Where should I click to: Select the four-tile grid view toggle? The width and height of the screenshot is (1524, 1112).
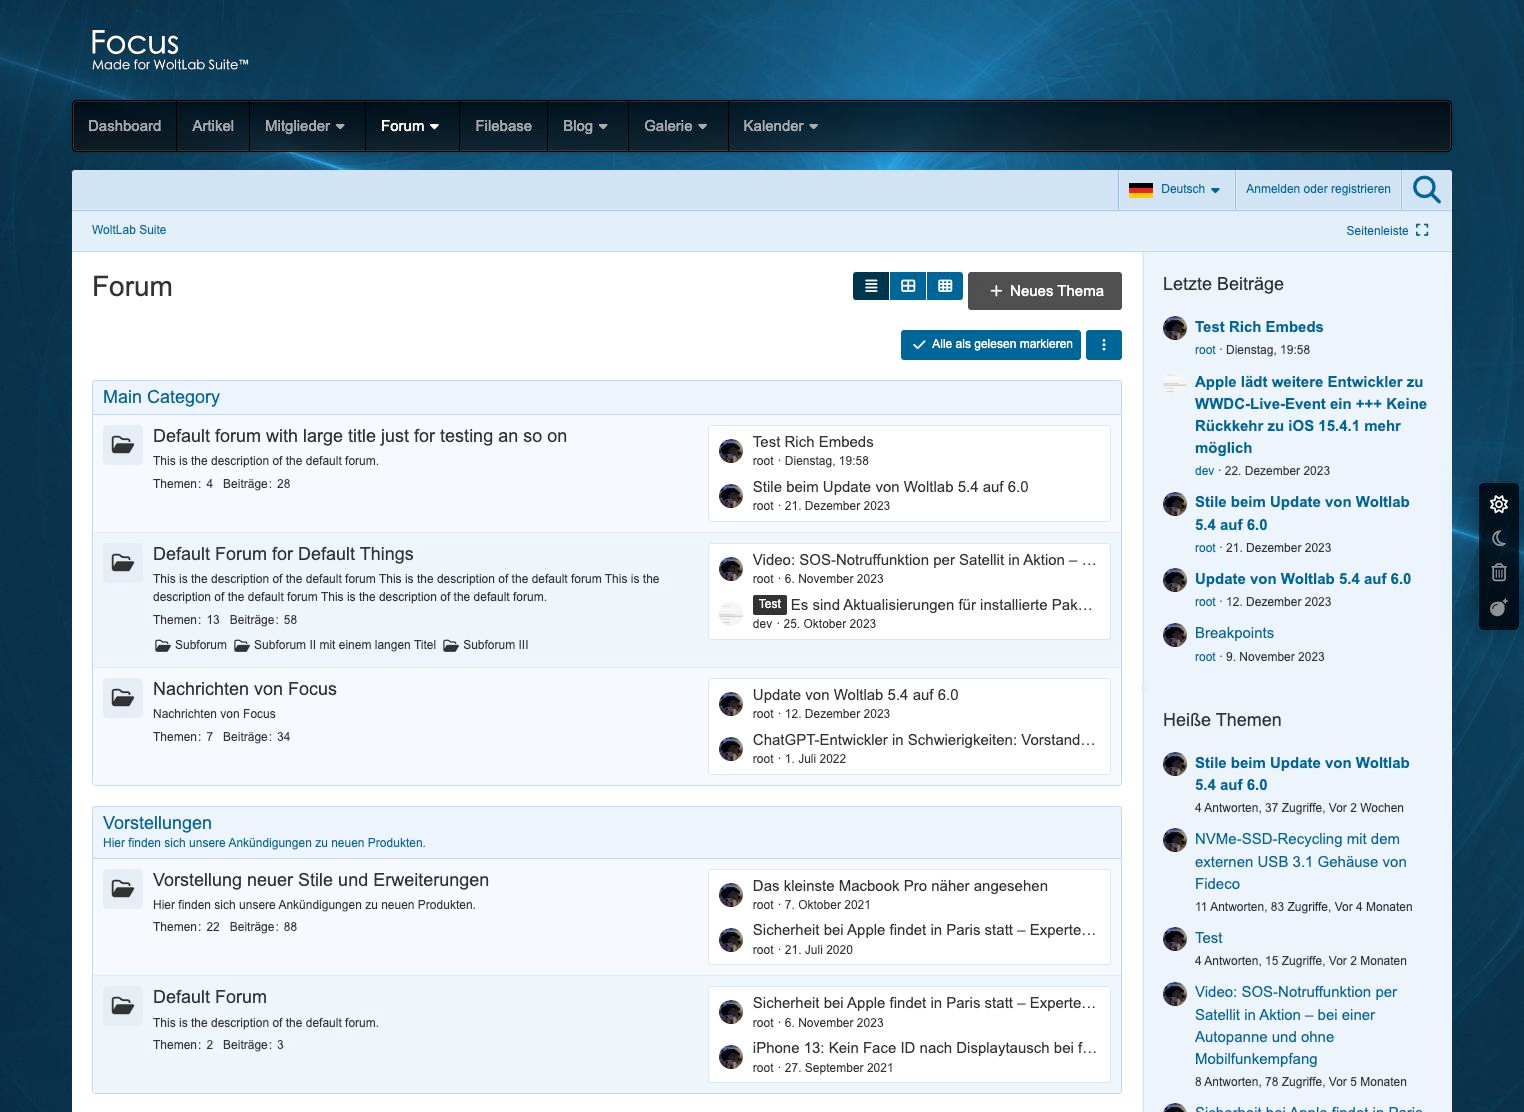(x=908, y=286)
